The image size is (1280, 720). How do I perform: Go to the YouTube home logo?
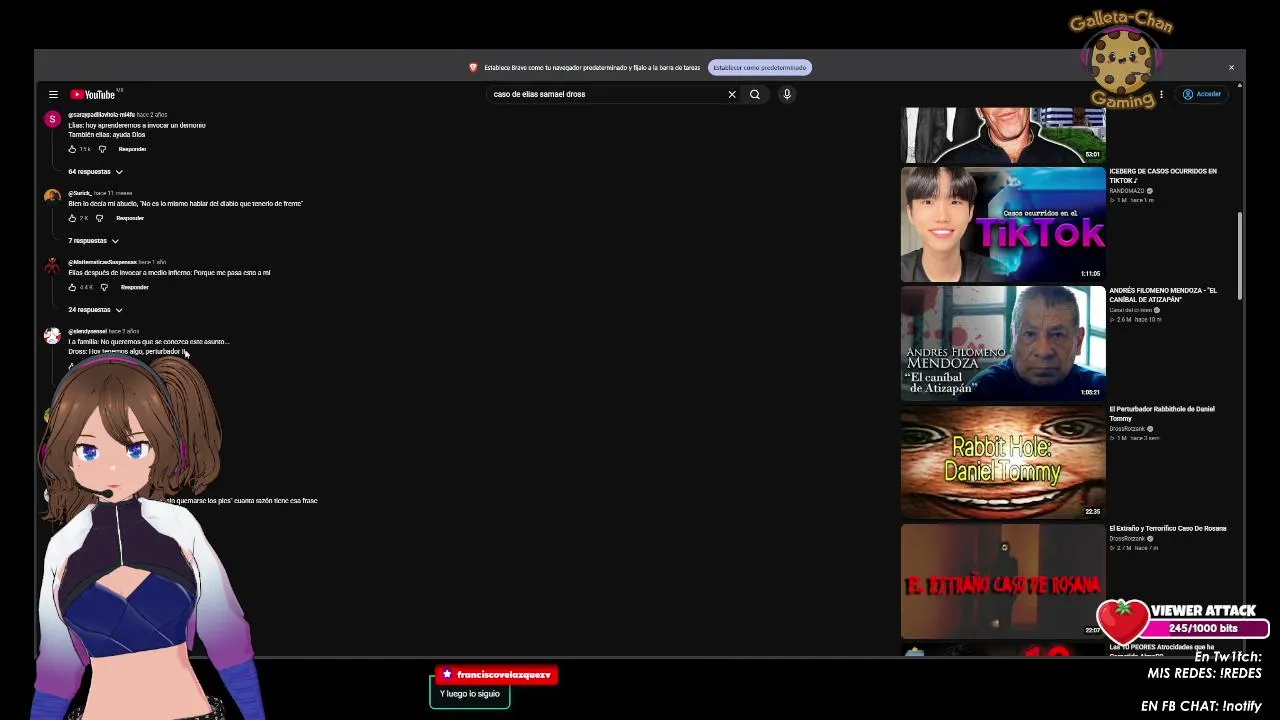(93, 94)
